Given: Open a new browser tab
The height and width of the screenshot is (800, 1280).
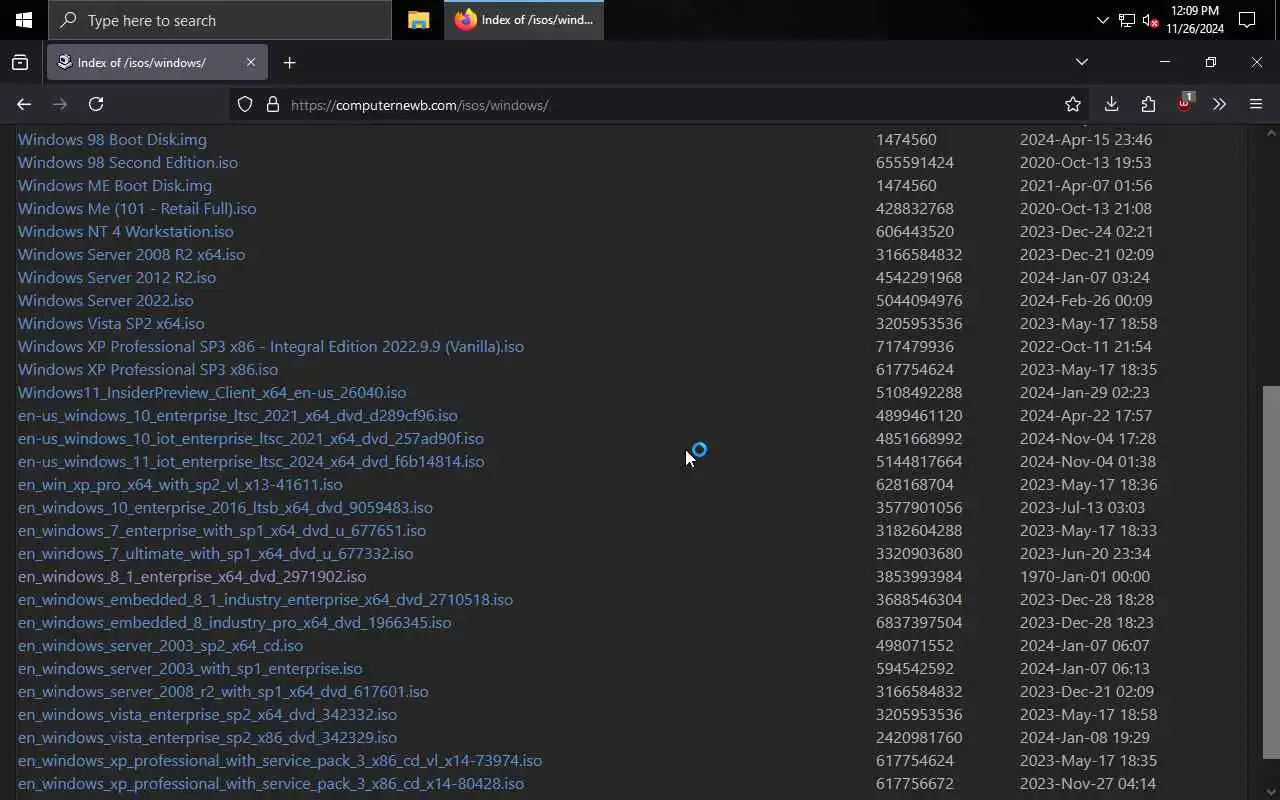Looking at the screenshot, I should (x=289, y=62).
